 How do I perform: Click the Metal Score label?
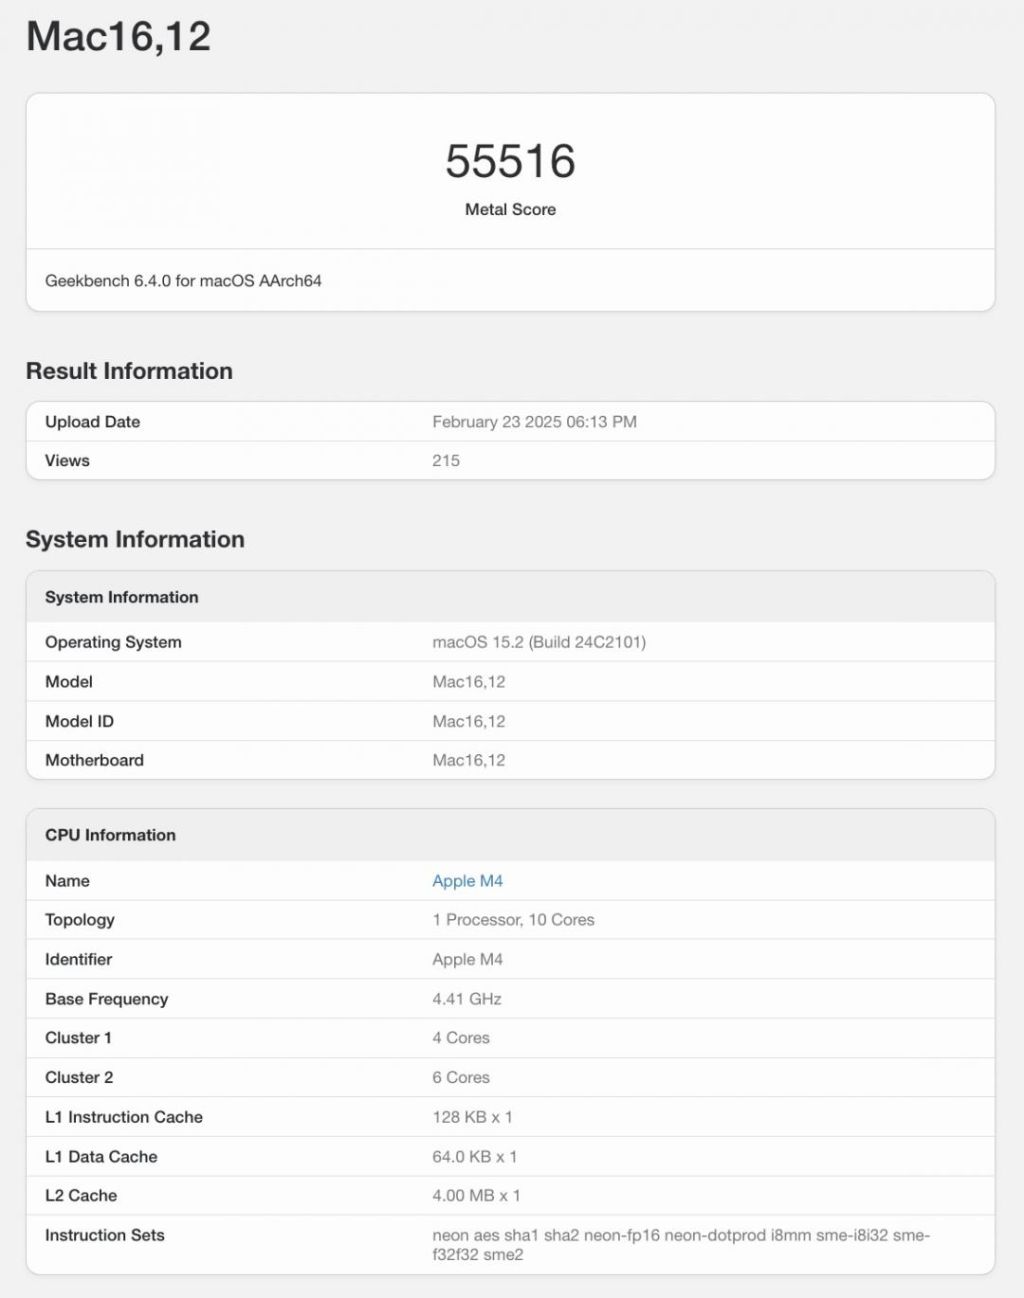click(510, 209)
